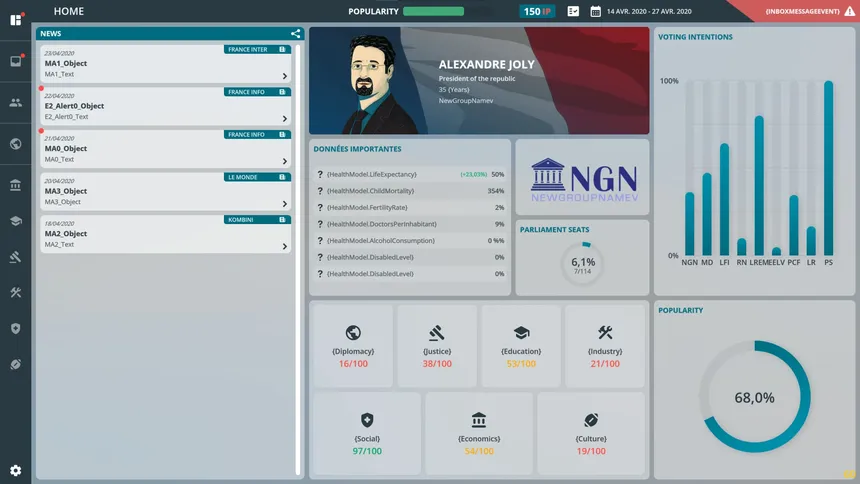Click the LREM bar in voting intentions
860x484 pixels.
coord(759,185)
